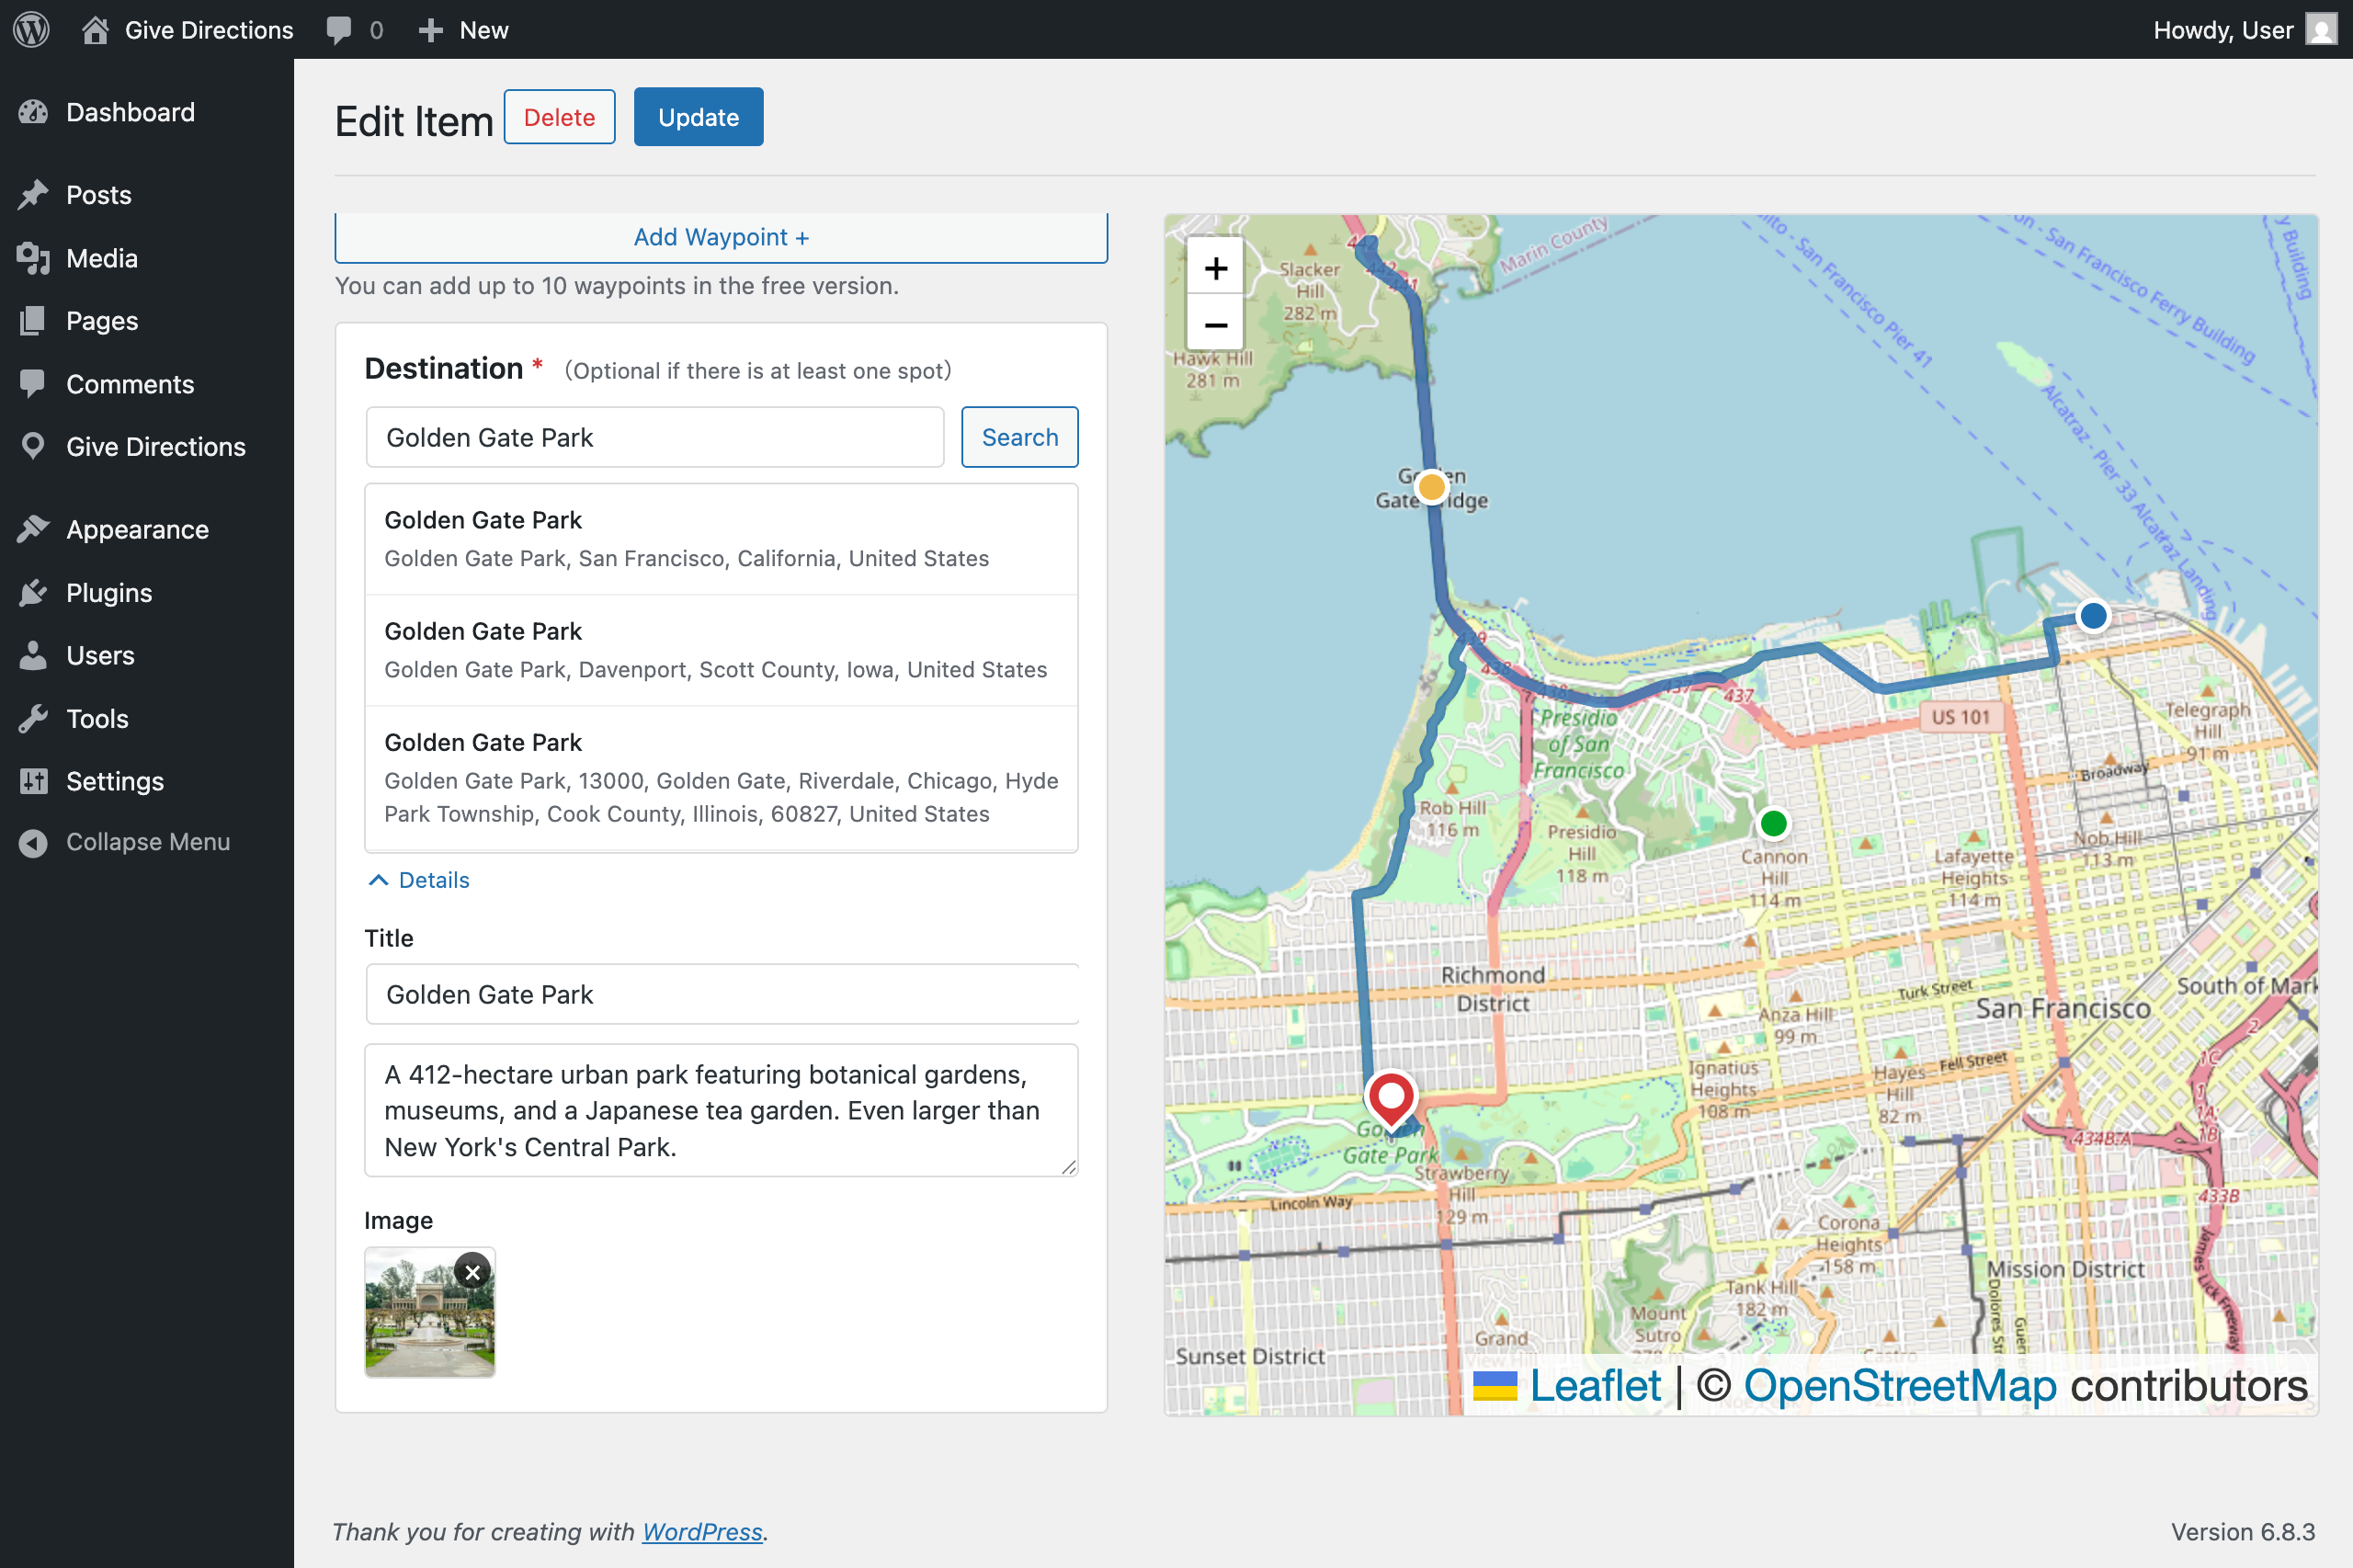Screen dimensions: 2353x1568
Task: Open Users via the person icon
Action: pyautogui.click(x=34, y=655)
